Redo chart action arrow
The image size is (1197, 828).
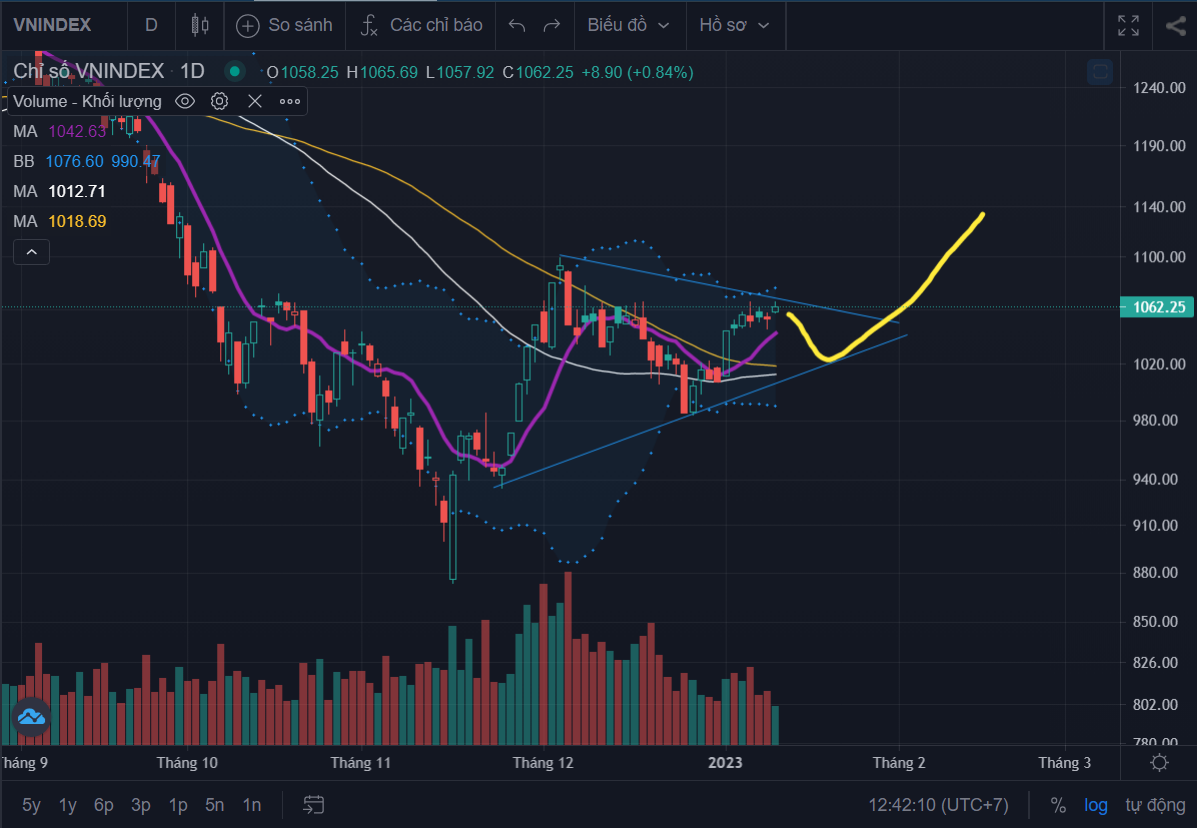551,26
